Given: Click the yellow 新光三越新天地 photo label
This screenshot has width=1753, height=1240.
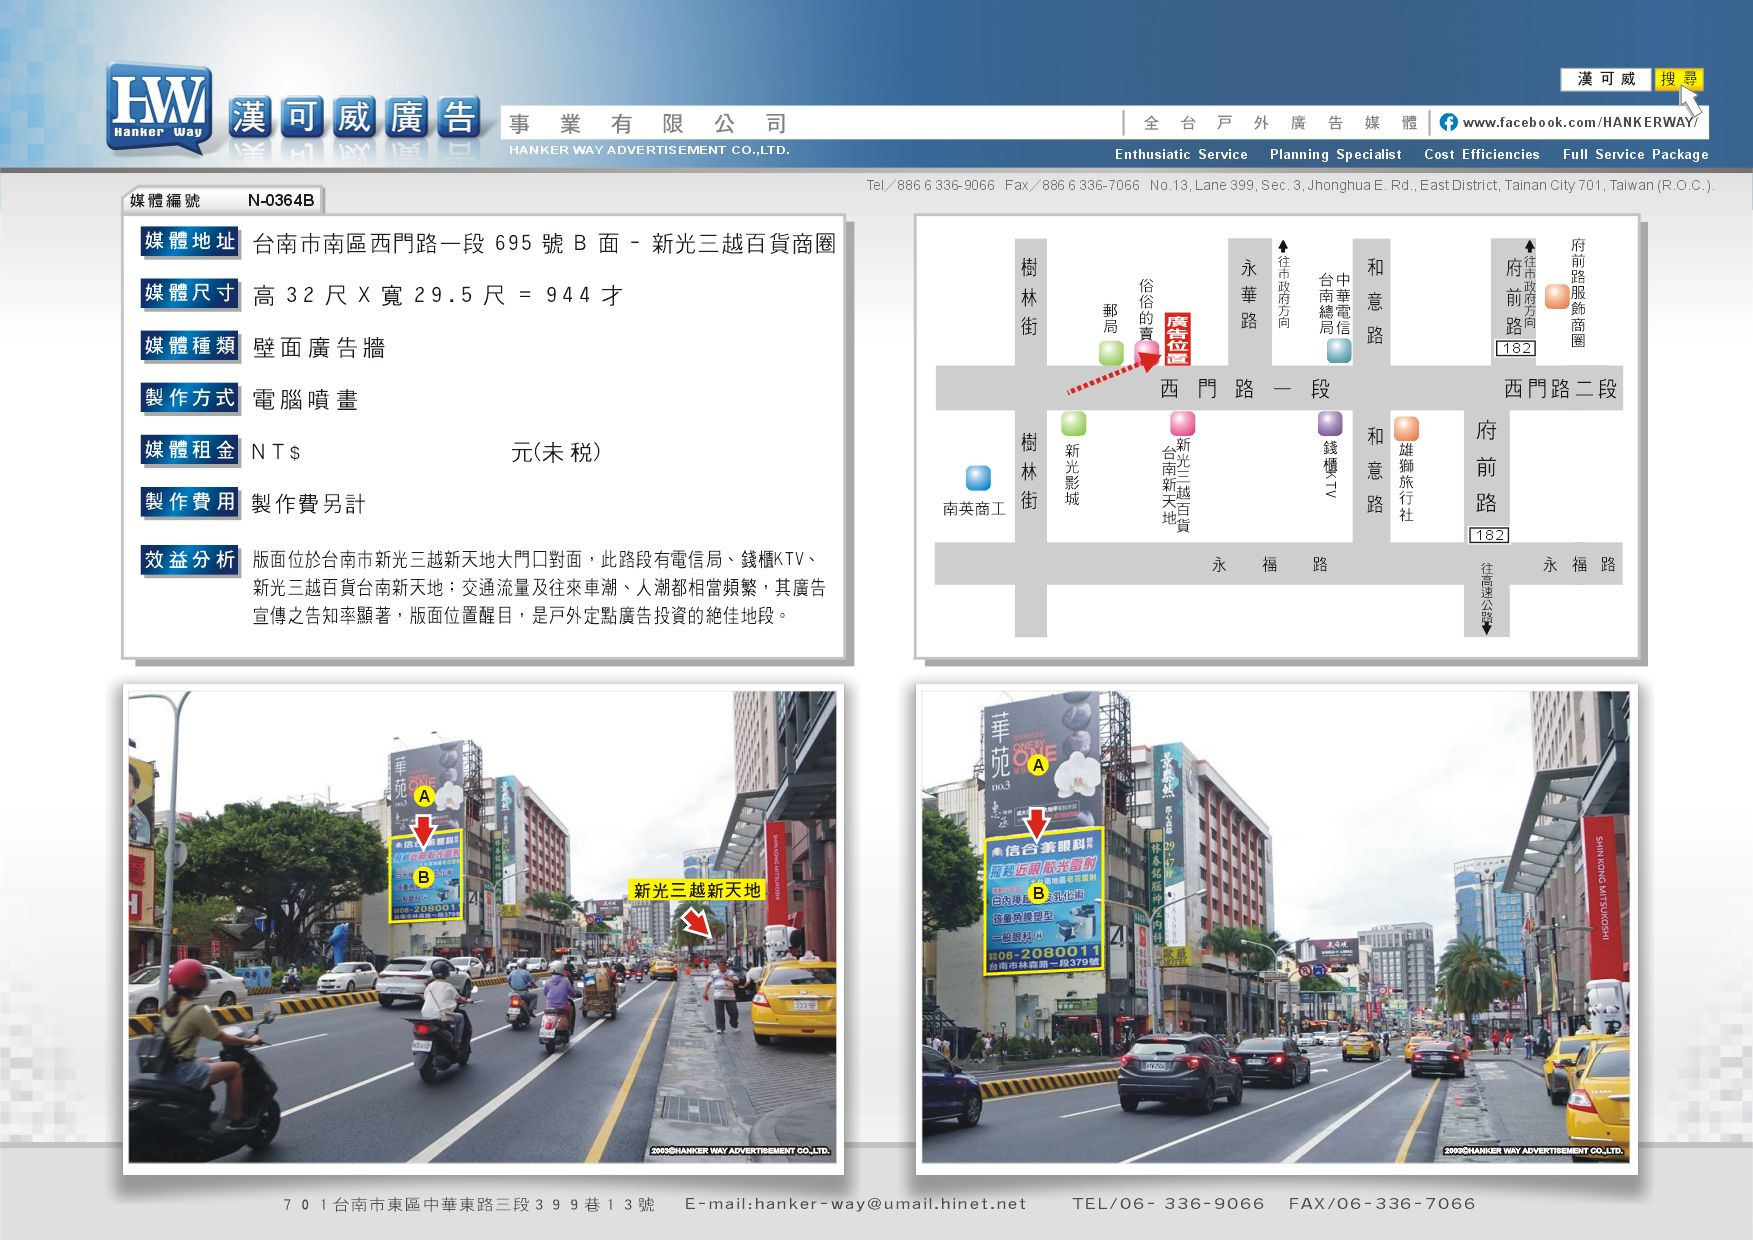Looking at the screenshot, I should click(x=697, y=890).
